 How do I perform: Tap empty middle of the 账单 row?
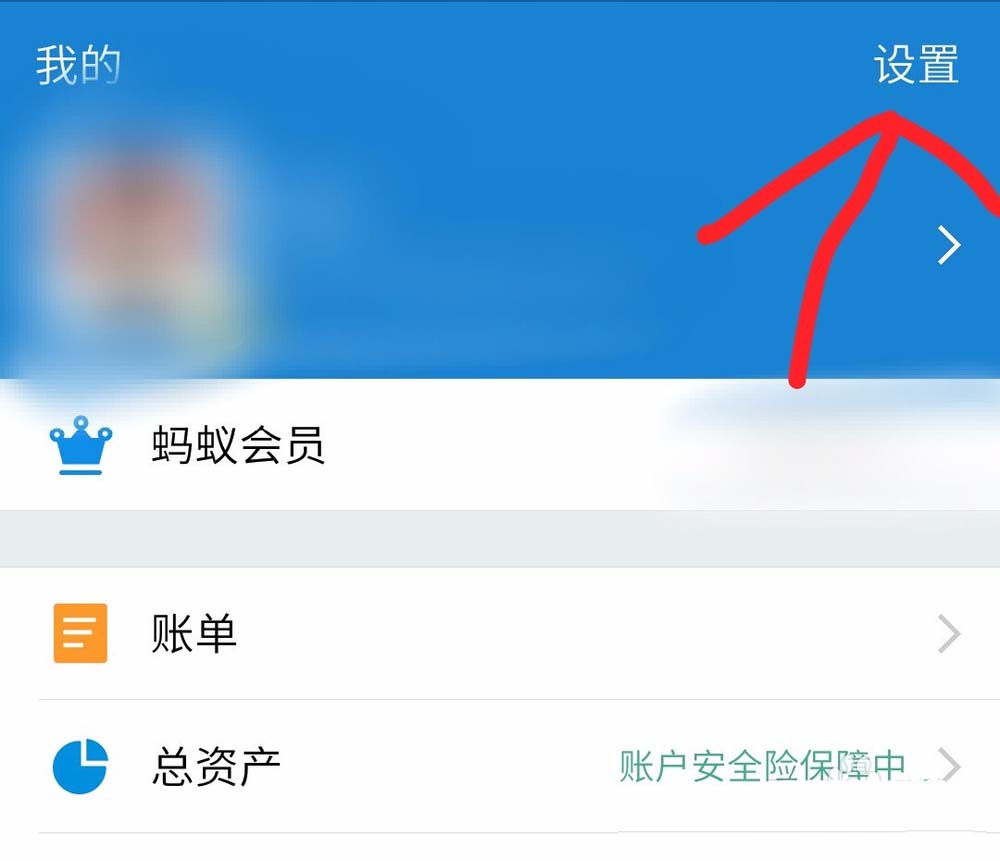(574, 633)
